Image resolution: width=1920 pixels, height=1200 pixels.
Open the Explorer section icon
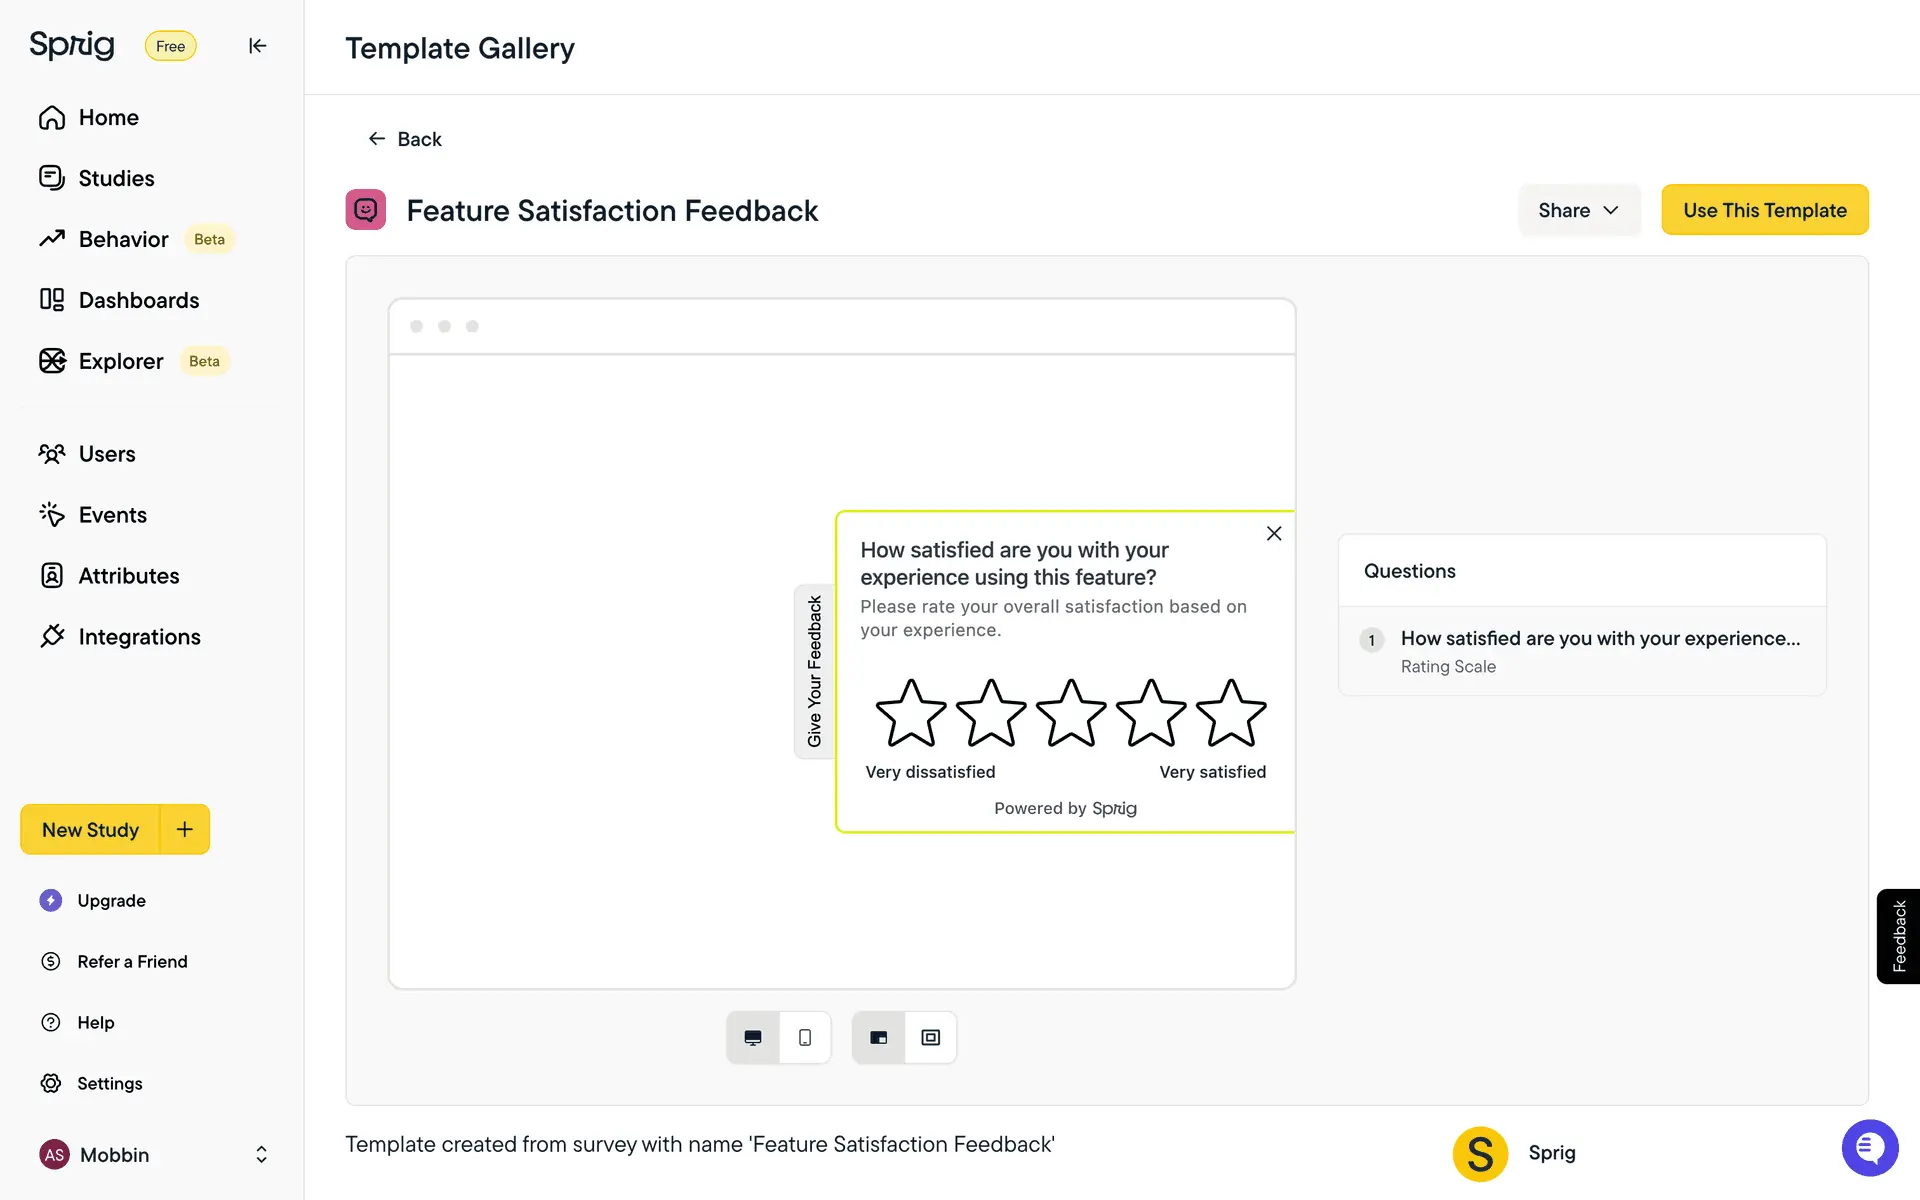[x=52, y=361]
